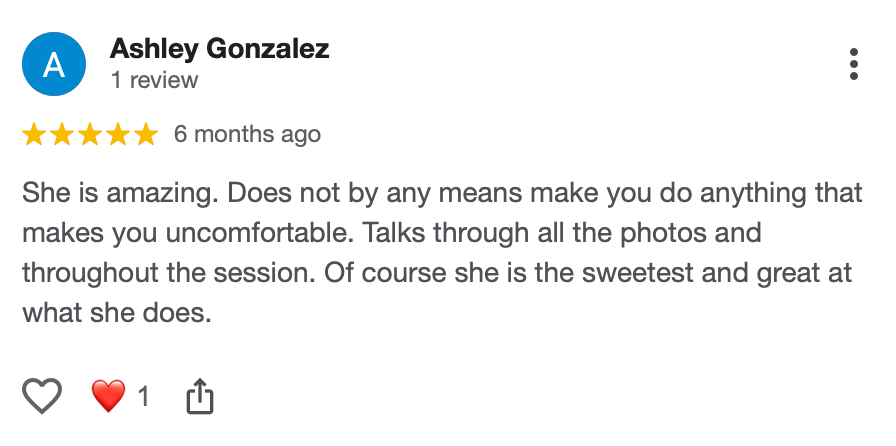Click the last line "what she does."
Viewport: 896px width, 446px height.
117,313
